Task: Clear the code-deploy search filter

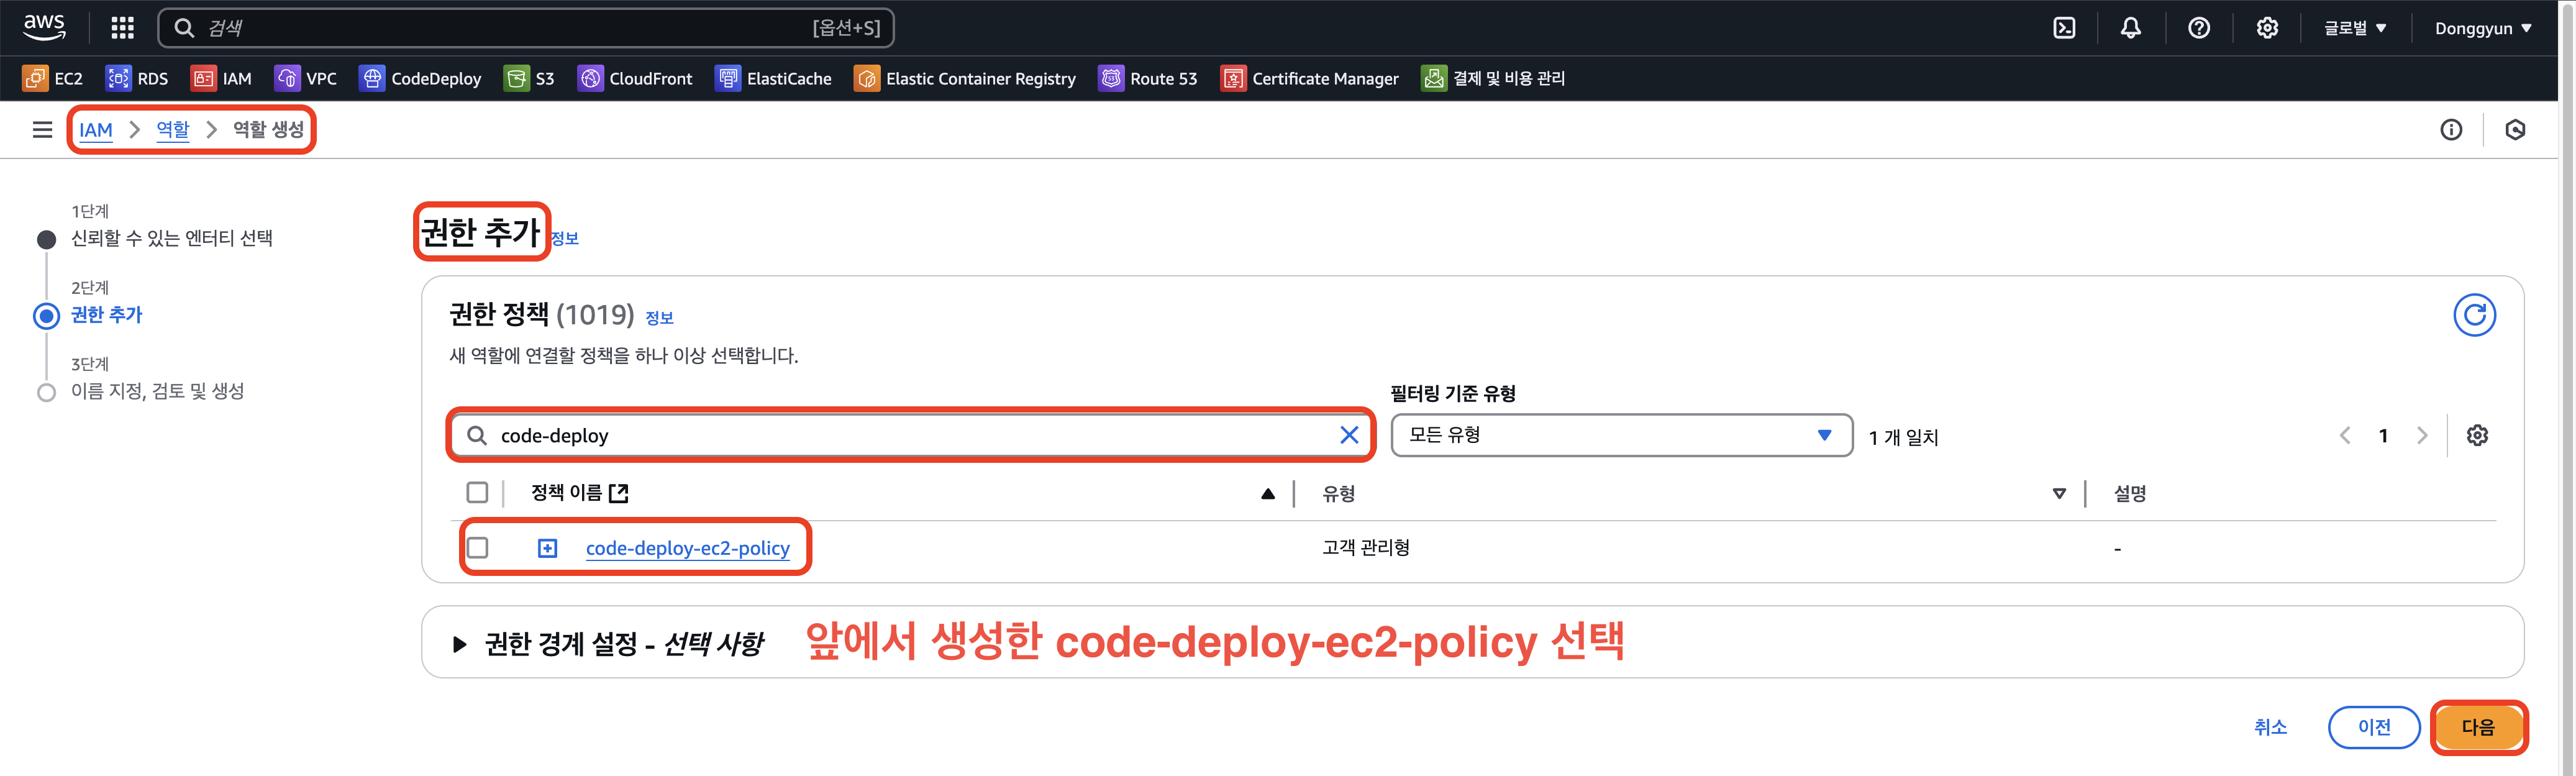Action: click(1348, 435)
